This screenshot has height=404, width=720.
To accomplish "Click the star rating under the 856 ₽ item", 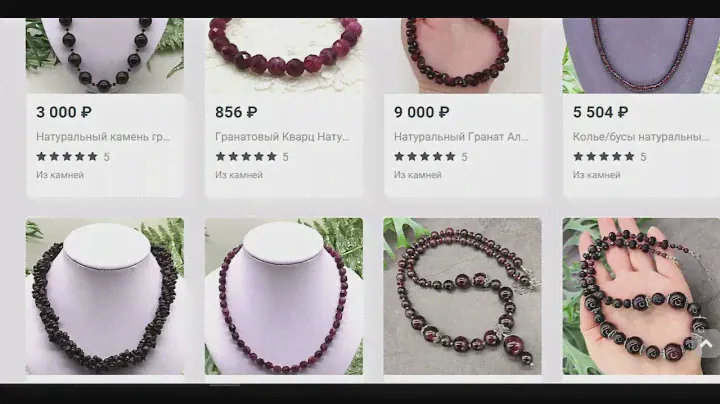I will (252, 157).
